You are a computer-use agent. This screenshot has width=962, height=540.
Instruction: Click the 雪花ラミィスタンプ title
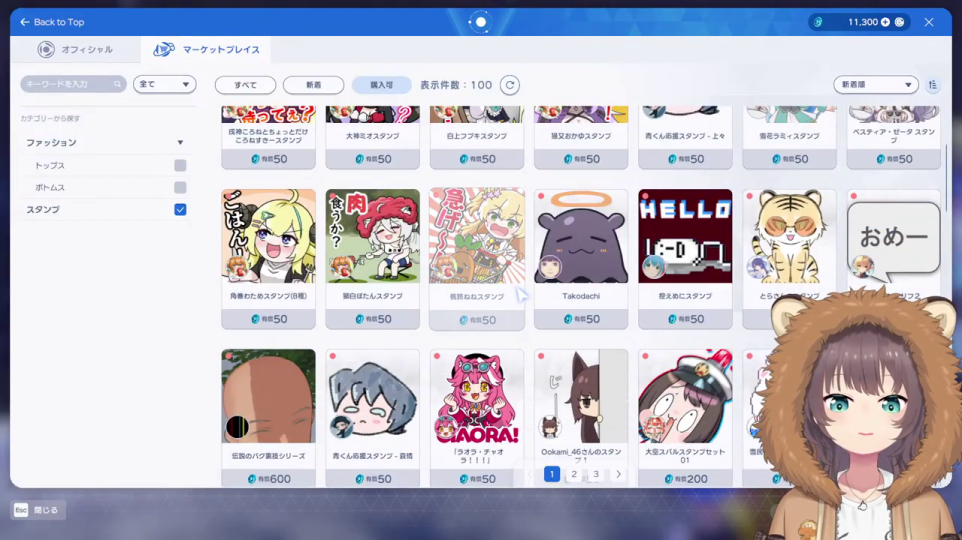pyautogui.click(x=789, y=136)
